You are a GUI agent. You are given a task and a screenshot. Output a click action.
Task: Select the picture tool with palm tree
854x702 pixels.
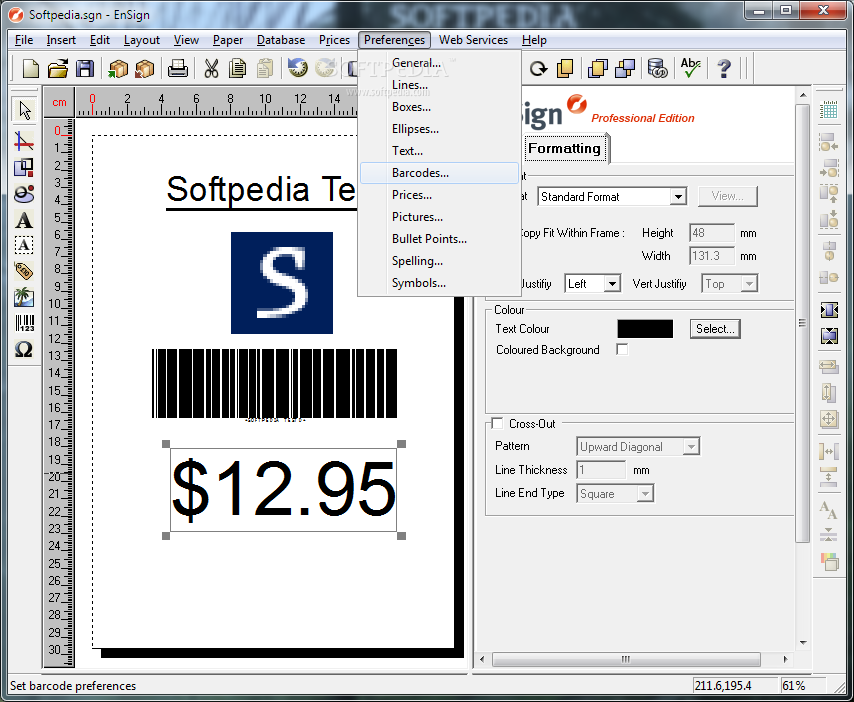(23, 297)
